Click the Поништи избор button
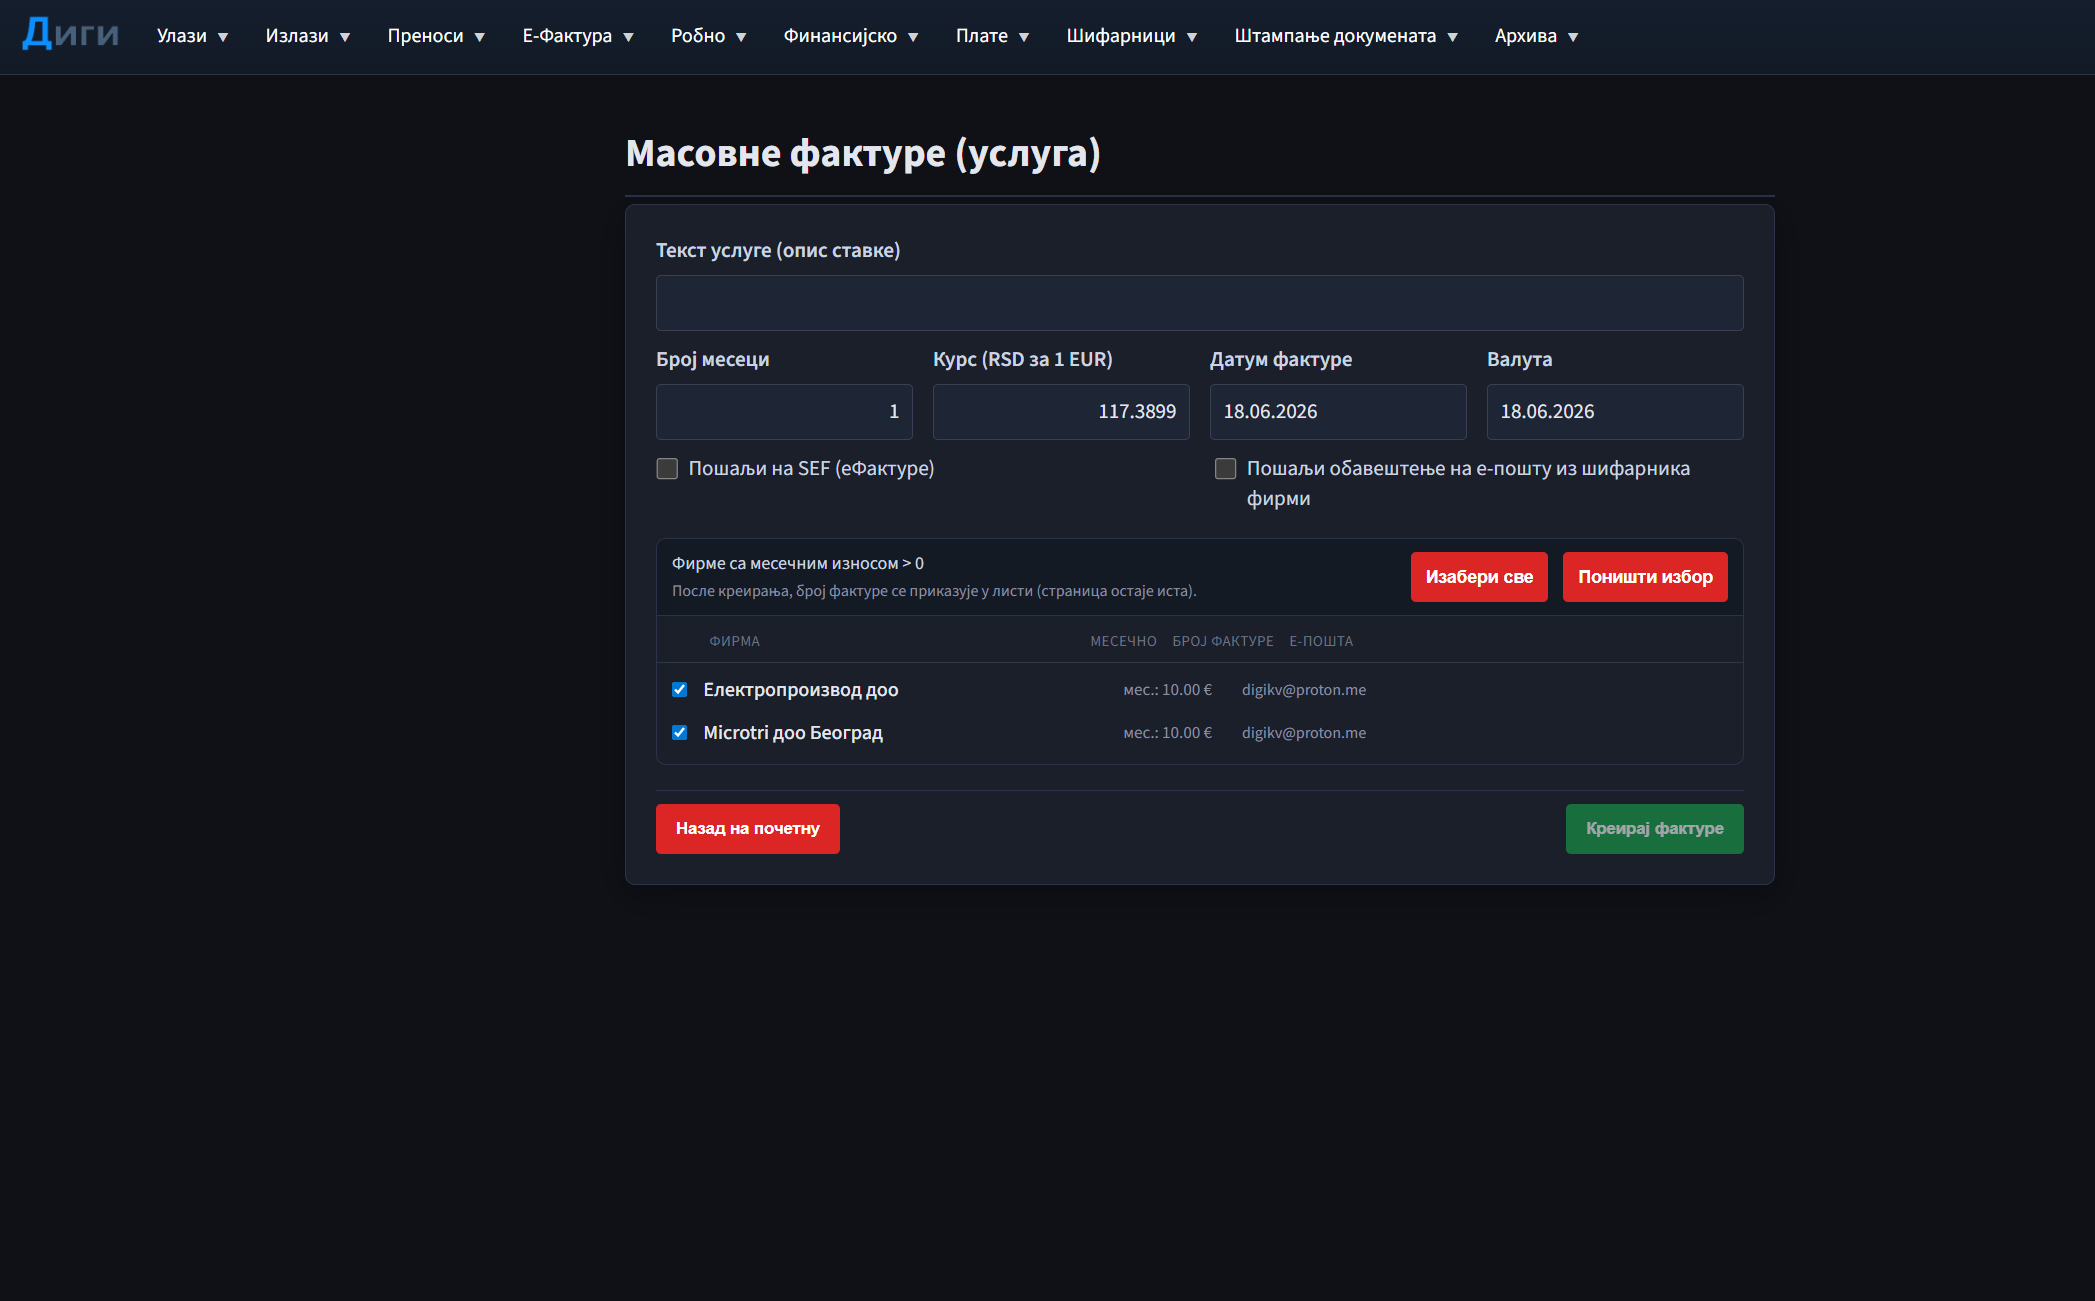 coord(1645,577)
